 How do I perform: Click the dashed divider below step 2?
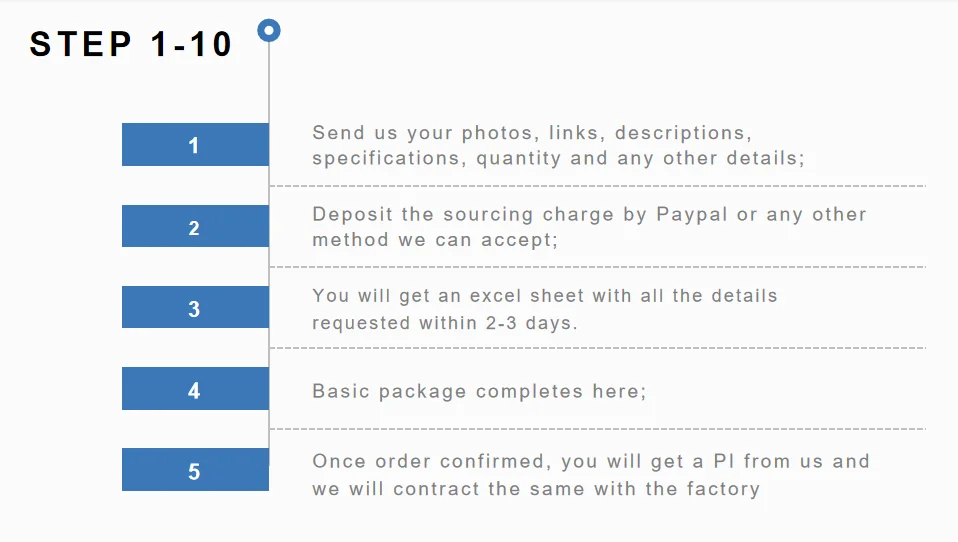598,267
